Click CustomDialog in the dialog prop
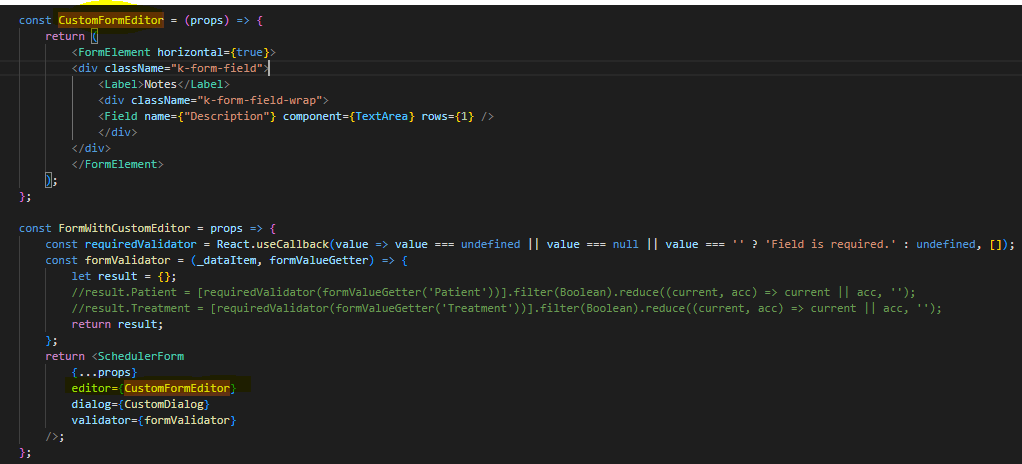1022x464 pixels. pos(166,404)
